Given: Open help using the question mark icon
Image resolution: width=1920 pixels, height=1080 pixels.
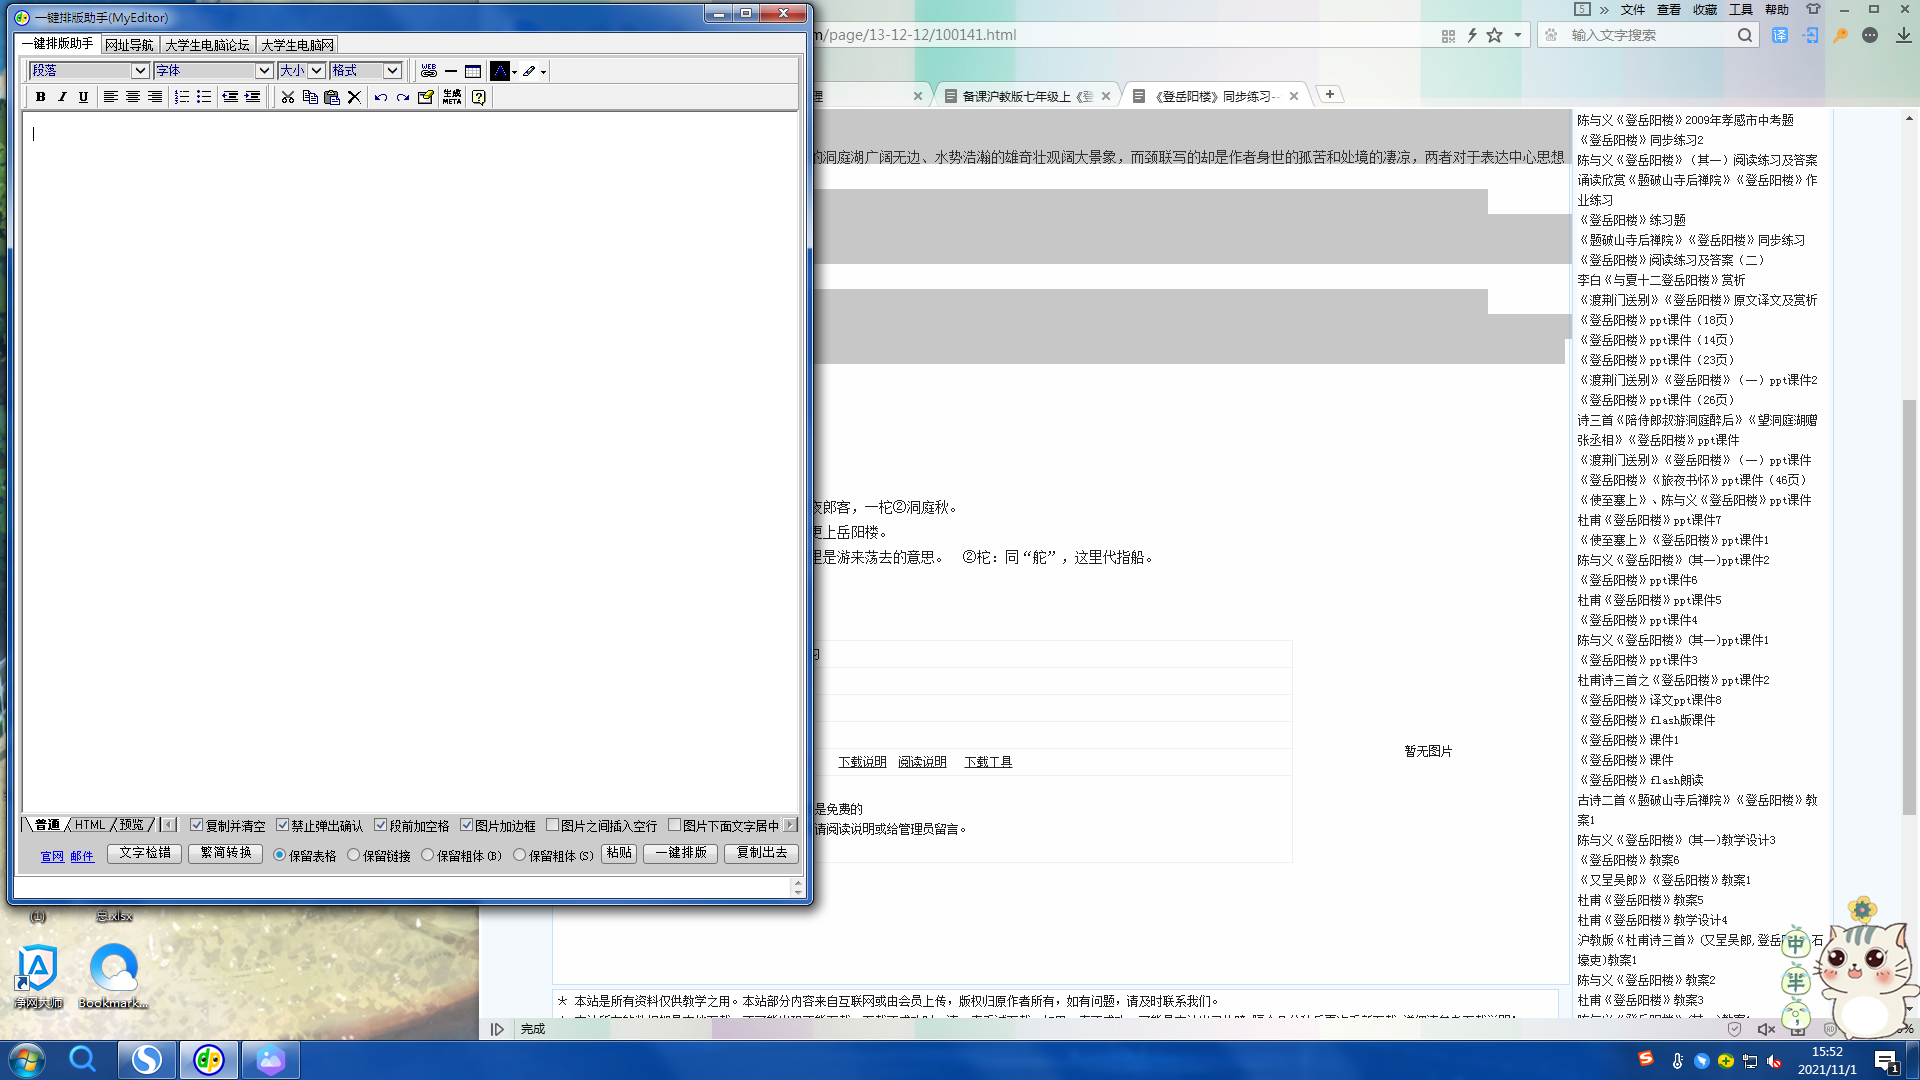Looking at the screenshot, I should [x=478, y=97].
